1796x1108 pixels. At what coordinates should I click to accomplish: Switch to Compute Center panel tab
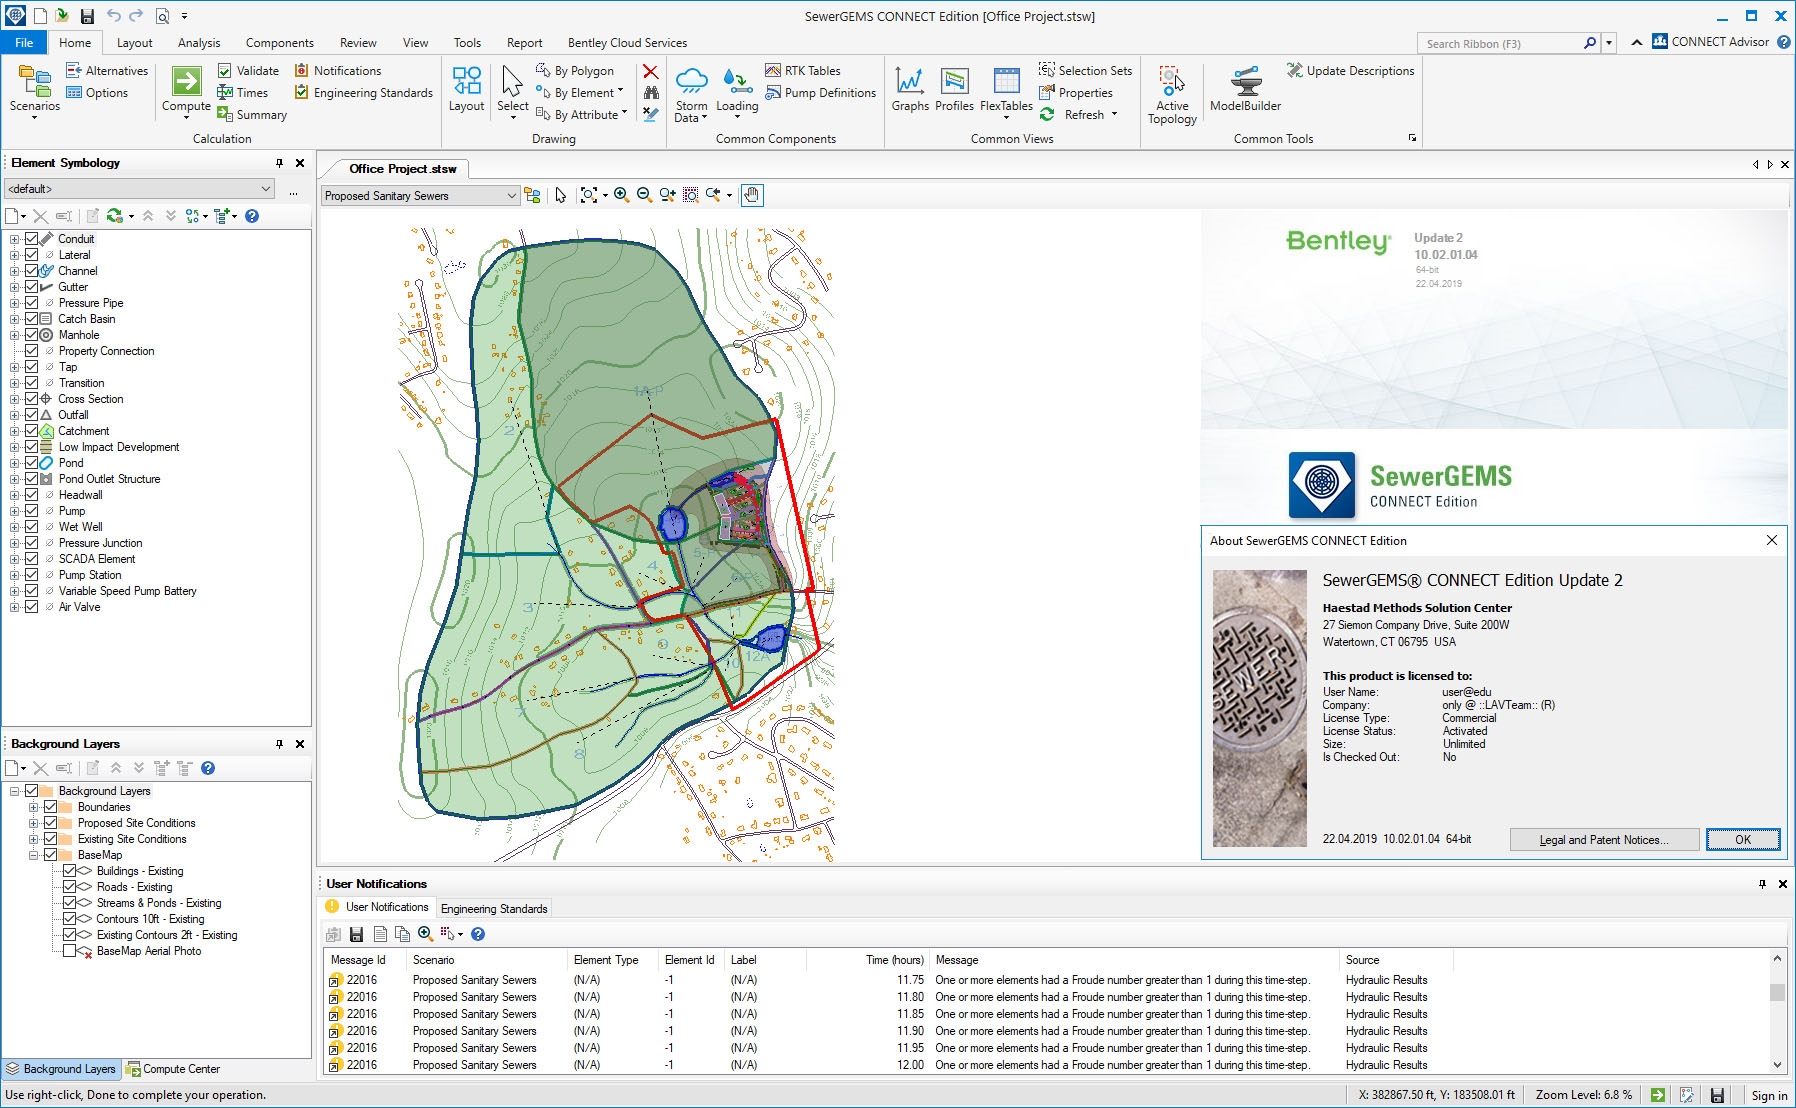tap(173, 1069)
